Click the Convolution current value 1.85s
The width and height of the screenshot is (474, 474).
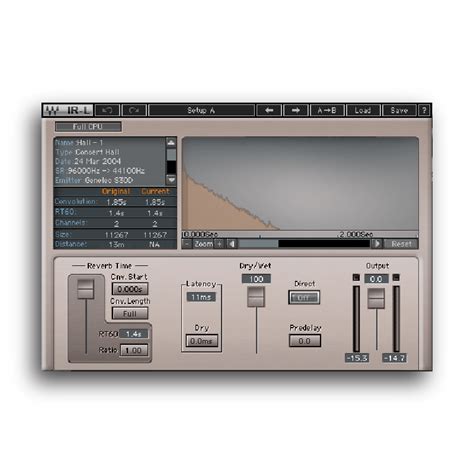click(155, 202)
